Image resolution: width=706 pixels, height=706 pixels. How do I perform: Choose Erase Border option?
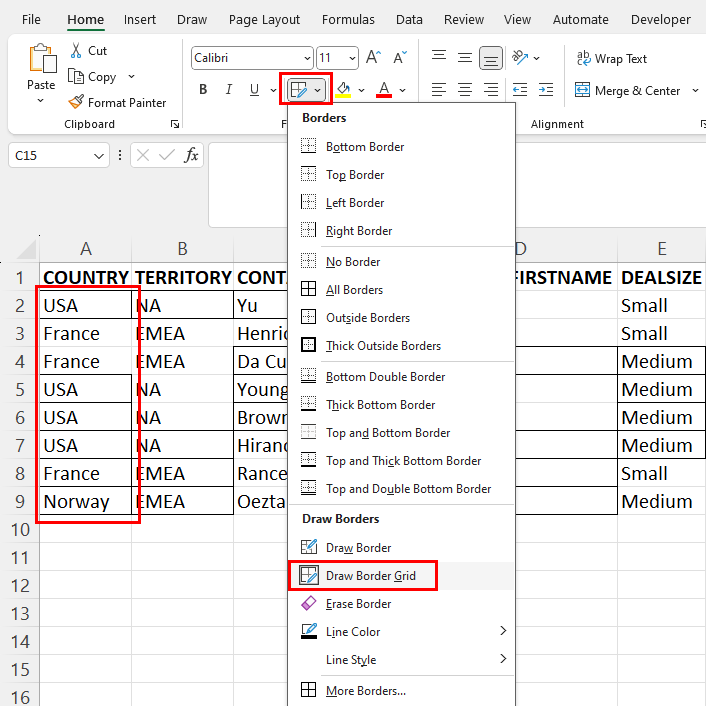[x=401, y=603]
